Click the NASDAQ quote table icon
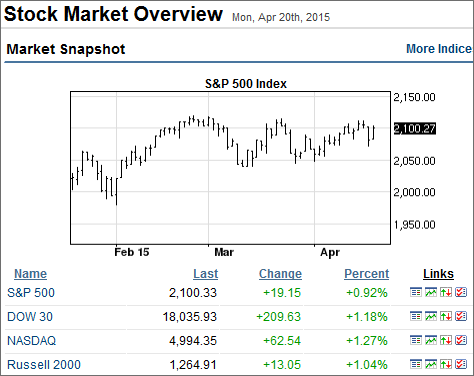Image resolution: width=474 pixels, height=376 pixels. click(x=416, y=340)
